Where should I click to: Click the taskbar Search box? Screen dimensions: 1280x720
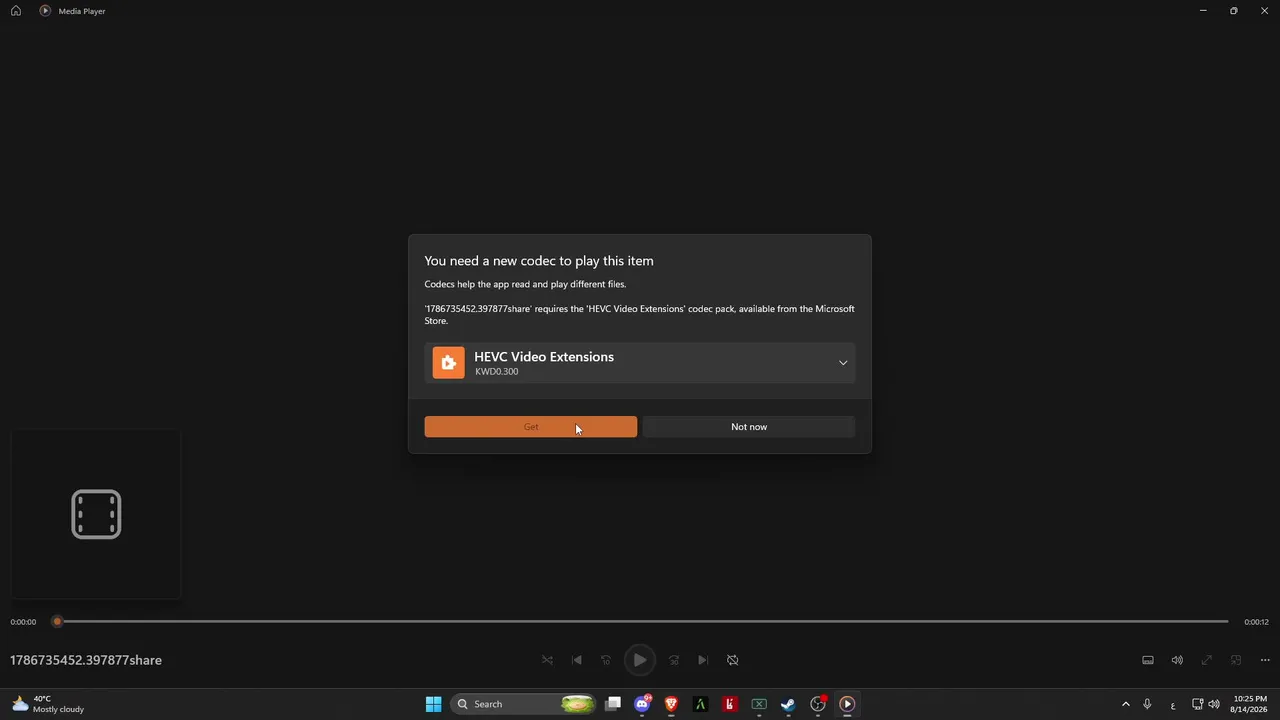pos(525,704)
